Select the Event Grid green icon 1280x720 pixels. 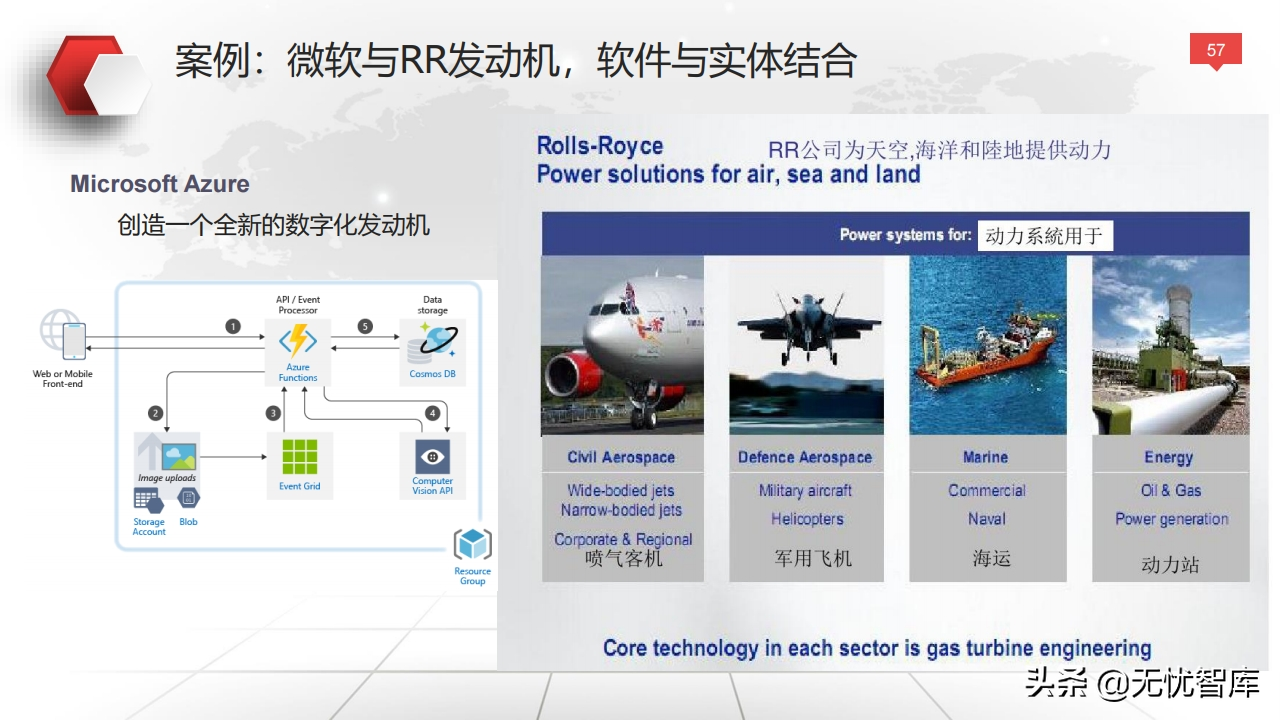click(299, 457)
